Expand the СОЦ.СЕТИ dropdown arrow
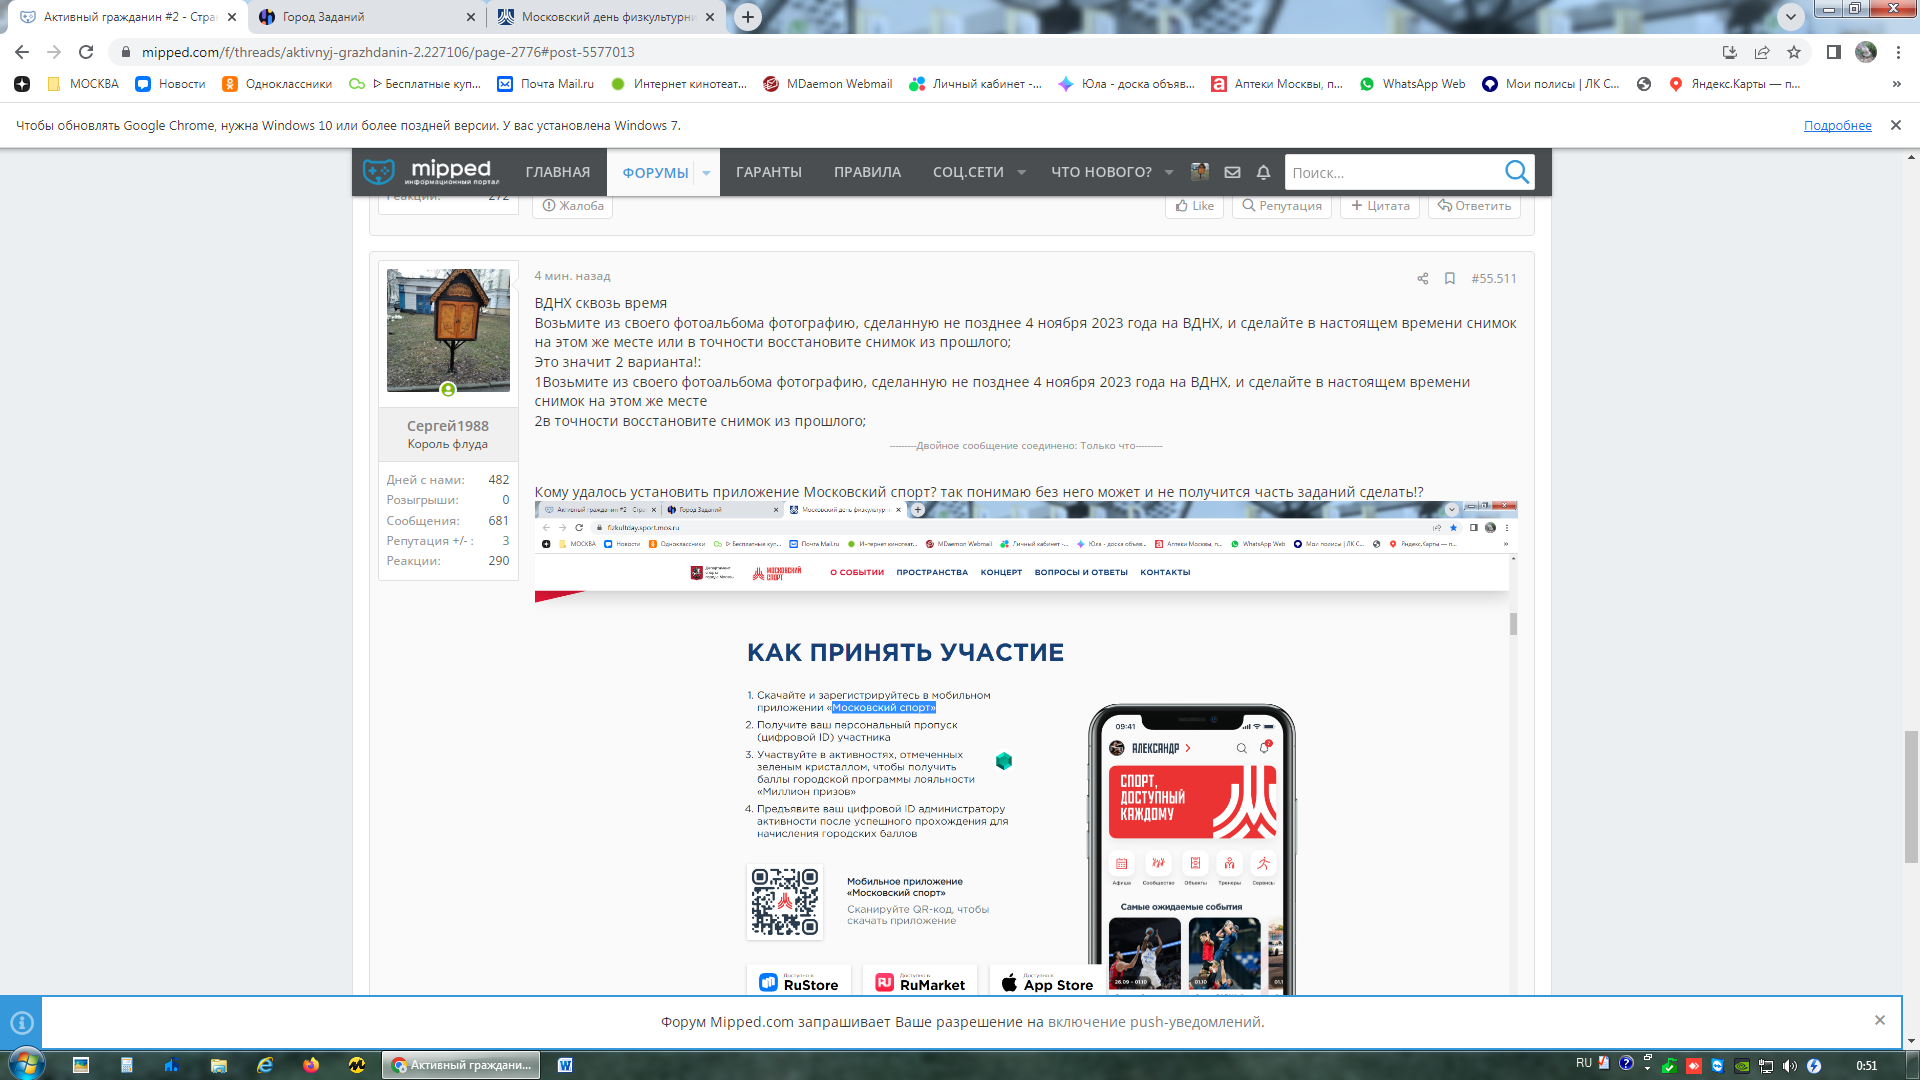 [1021, 172]
